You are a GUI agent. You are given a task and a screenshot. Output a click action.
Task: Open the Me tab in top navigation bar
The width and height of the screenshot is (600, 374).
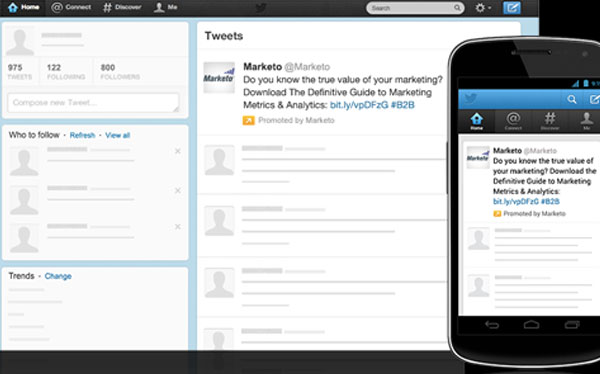[165, 7]
